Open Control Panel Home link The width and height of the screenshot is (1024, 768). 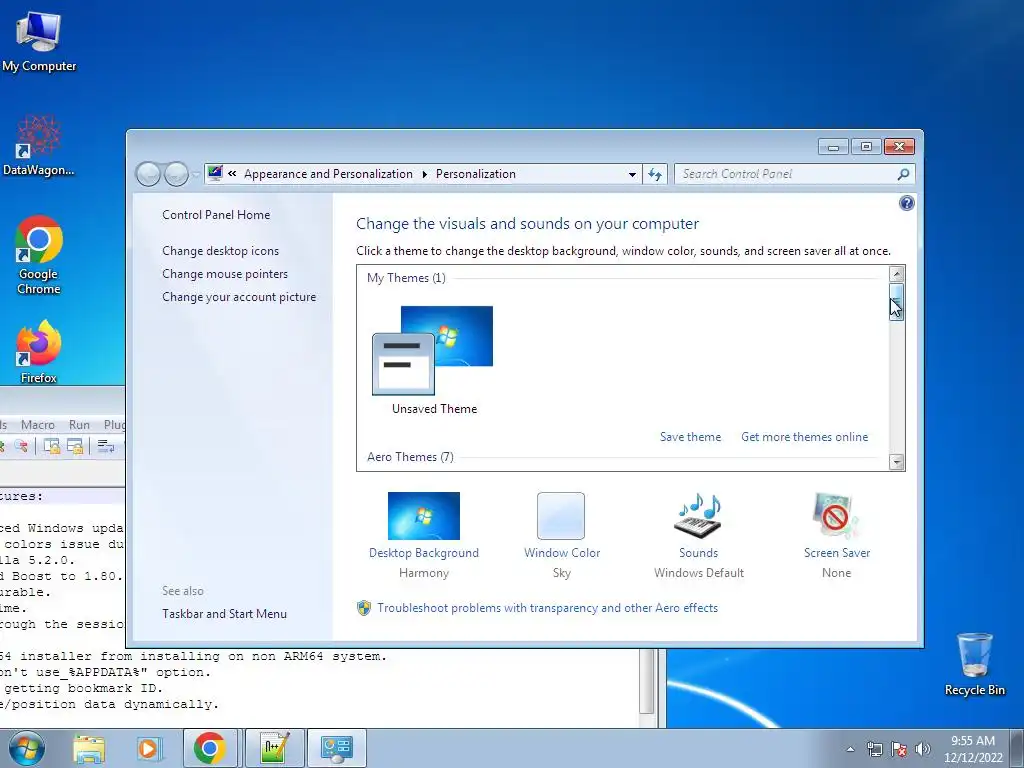(x=216, y=215)
